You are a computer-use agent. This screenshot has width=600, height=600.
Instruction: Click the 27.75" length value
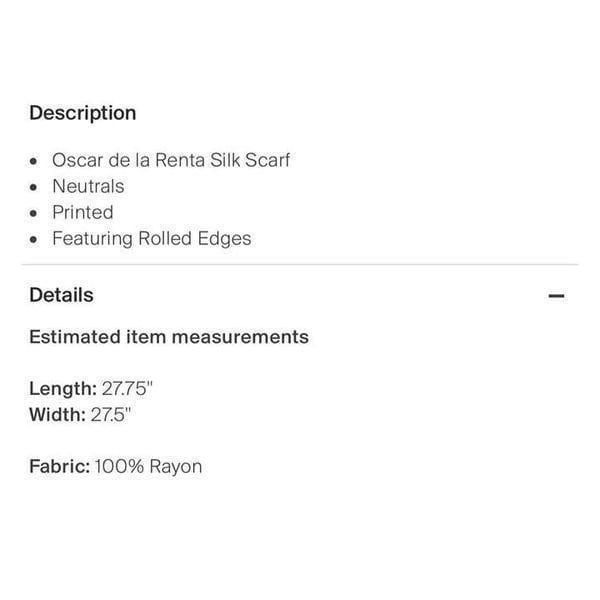click(x=127, y=388)
